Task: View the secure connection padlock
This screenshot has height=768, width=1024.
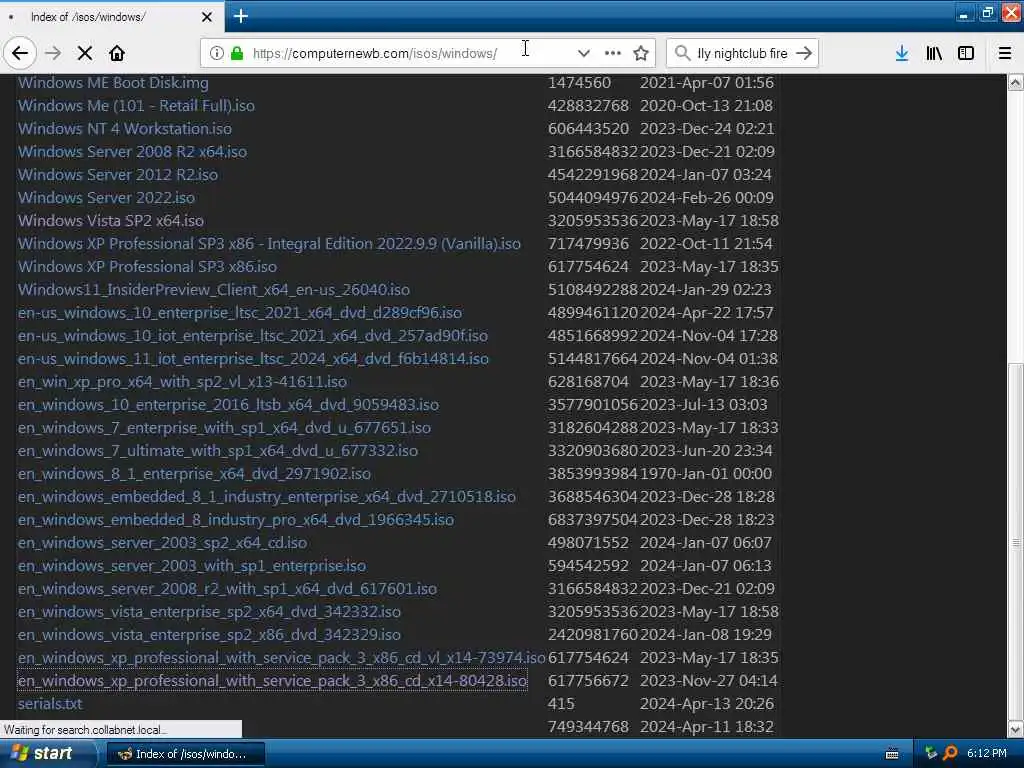Action: (237, 53)
